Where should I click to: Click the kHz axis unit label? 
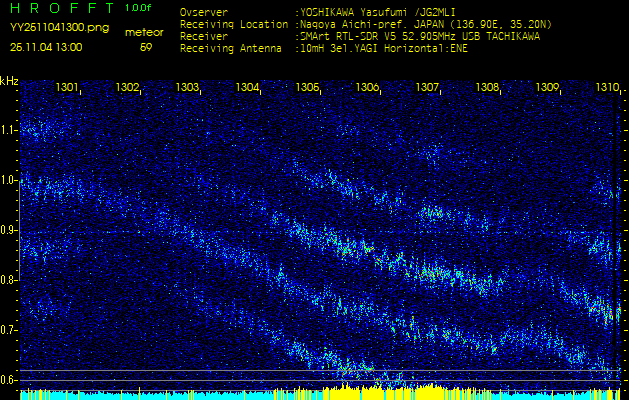9,81
